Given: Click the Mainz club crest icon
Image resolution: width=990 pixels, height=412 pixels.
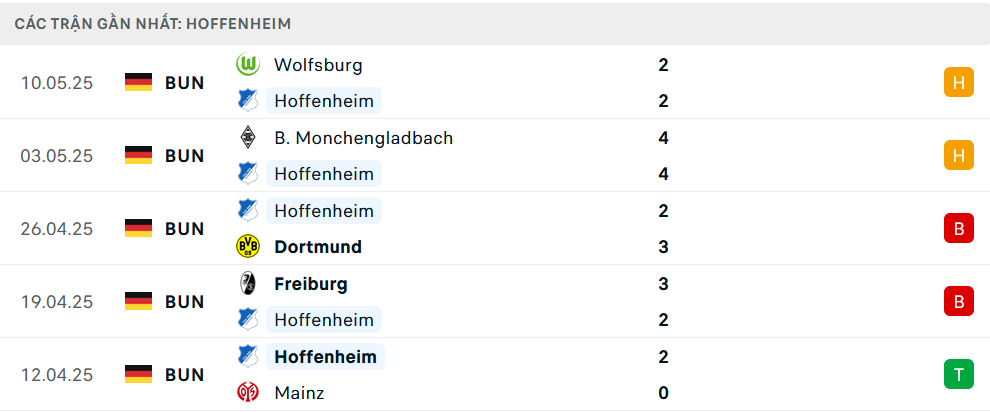Looking at the screenshot, I should pyautogui.click(x=247, y=393).
